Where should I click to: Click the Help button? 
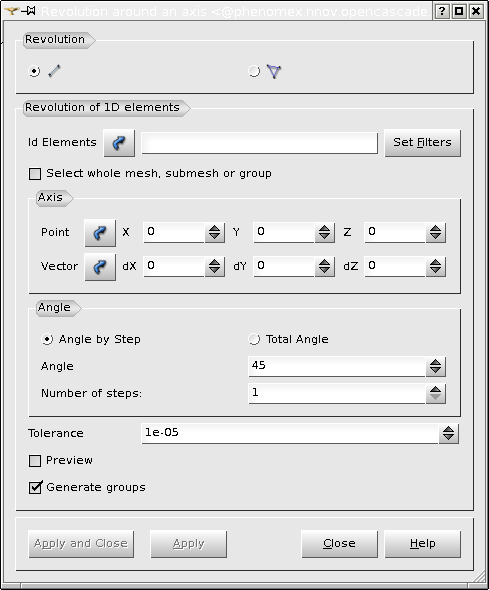point(422,544)
